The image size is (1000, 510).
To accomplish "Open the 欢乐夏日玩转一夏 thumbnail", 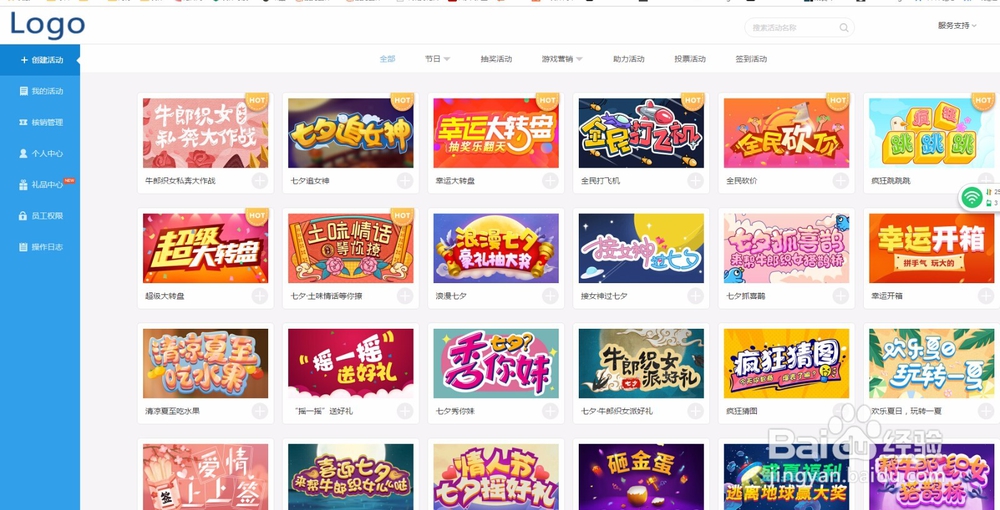I will (x=932, y=363).
